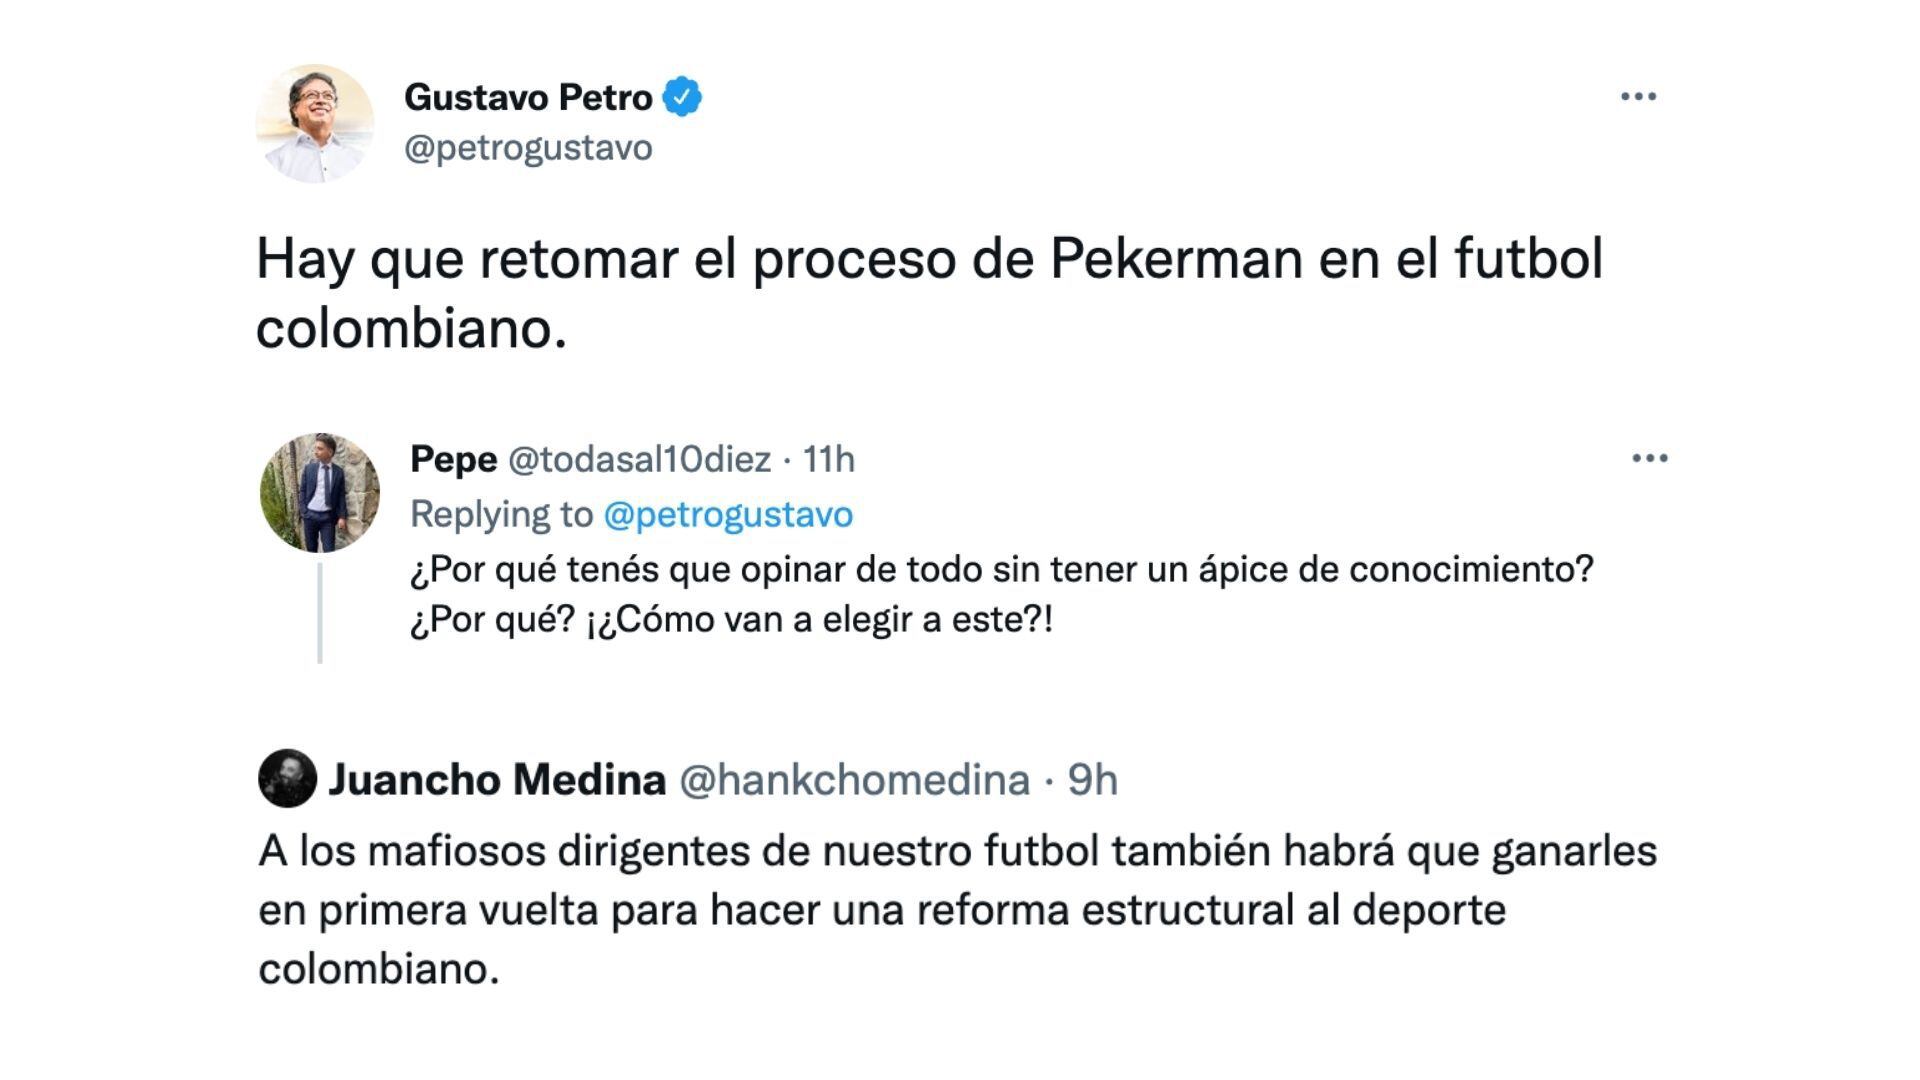The image size is (1920, 1080).
Task: Click the tweet text about Pekerman
Action: [x=928, y=292]
